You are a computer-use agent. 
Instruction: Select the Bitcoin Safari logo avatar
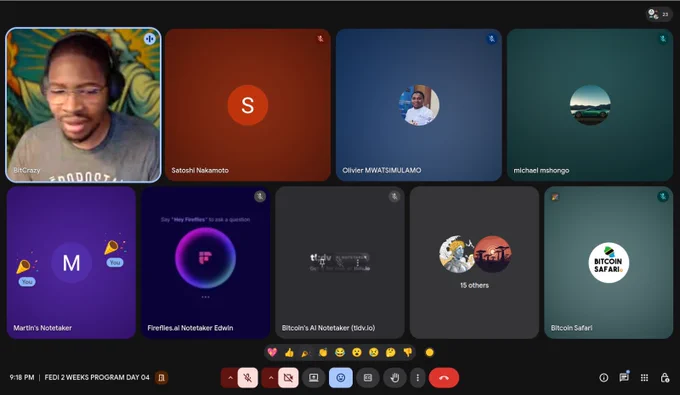608,263
